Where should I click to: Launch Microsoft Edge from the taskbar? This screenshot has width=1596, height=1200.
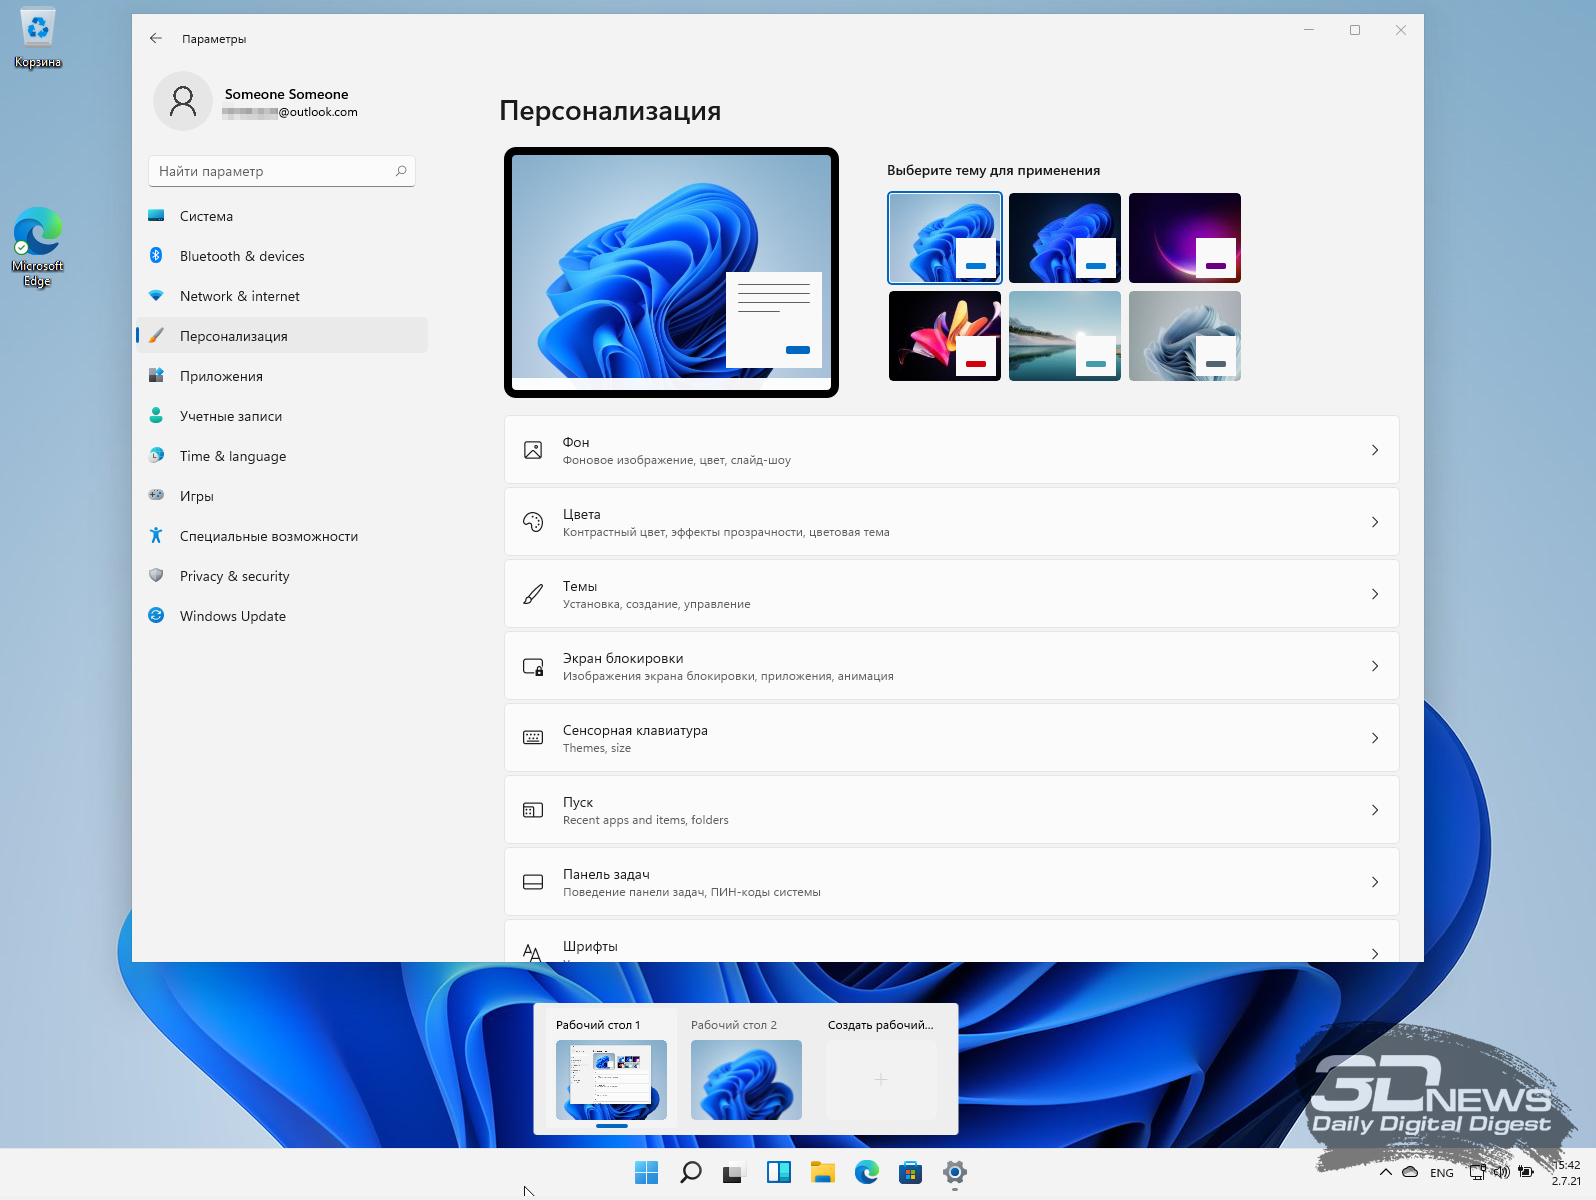[x=867, y=1172]
